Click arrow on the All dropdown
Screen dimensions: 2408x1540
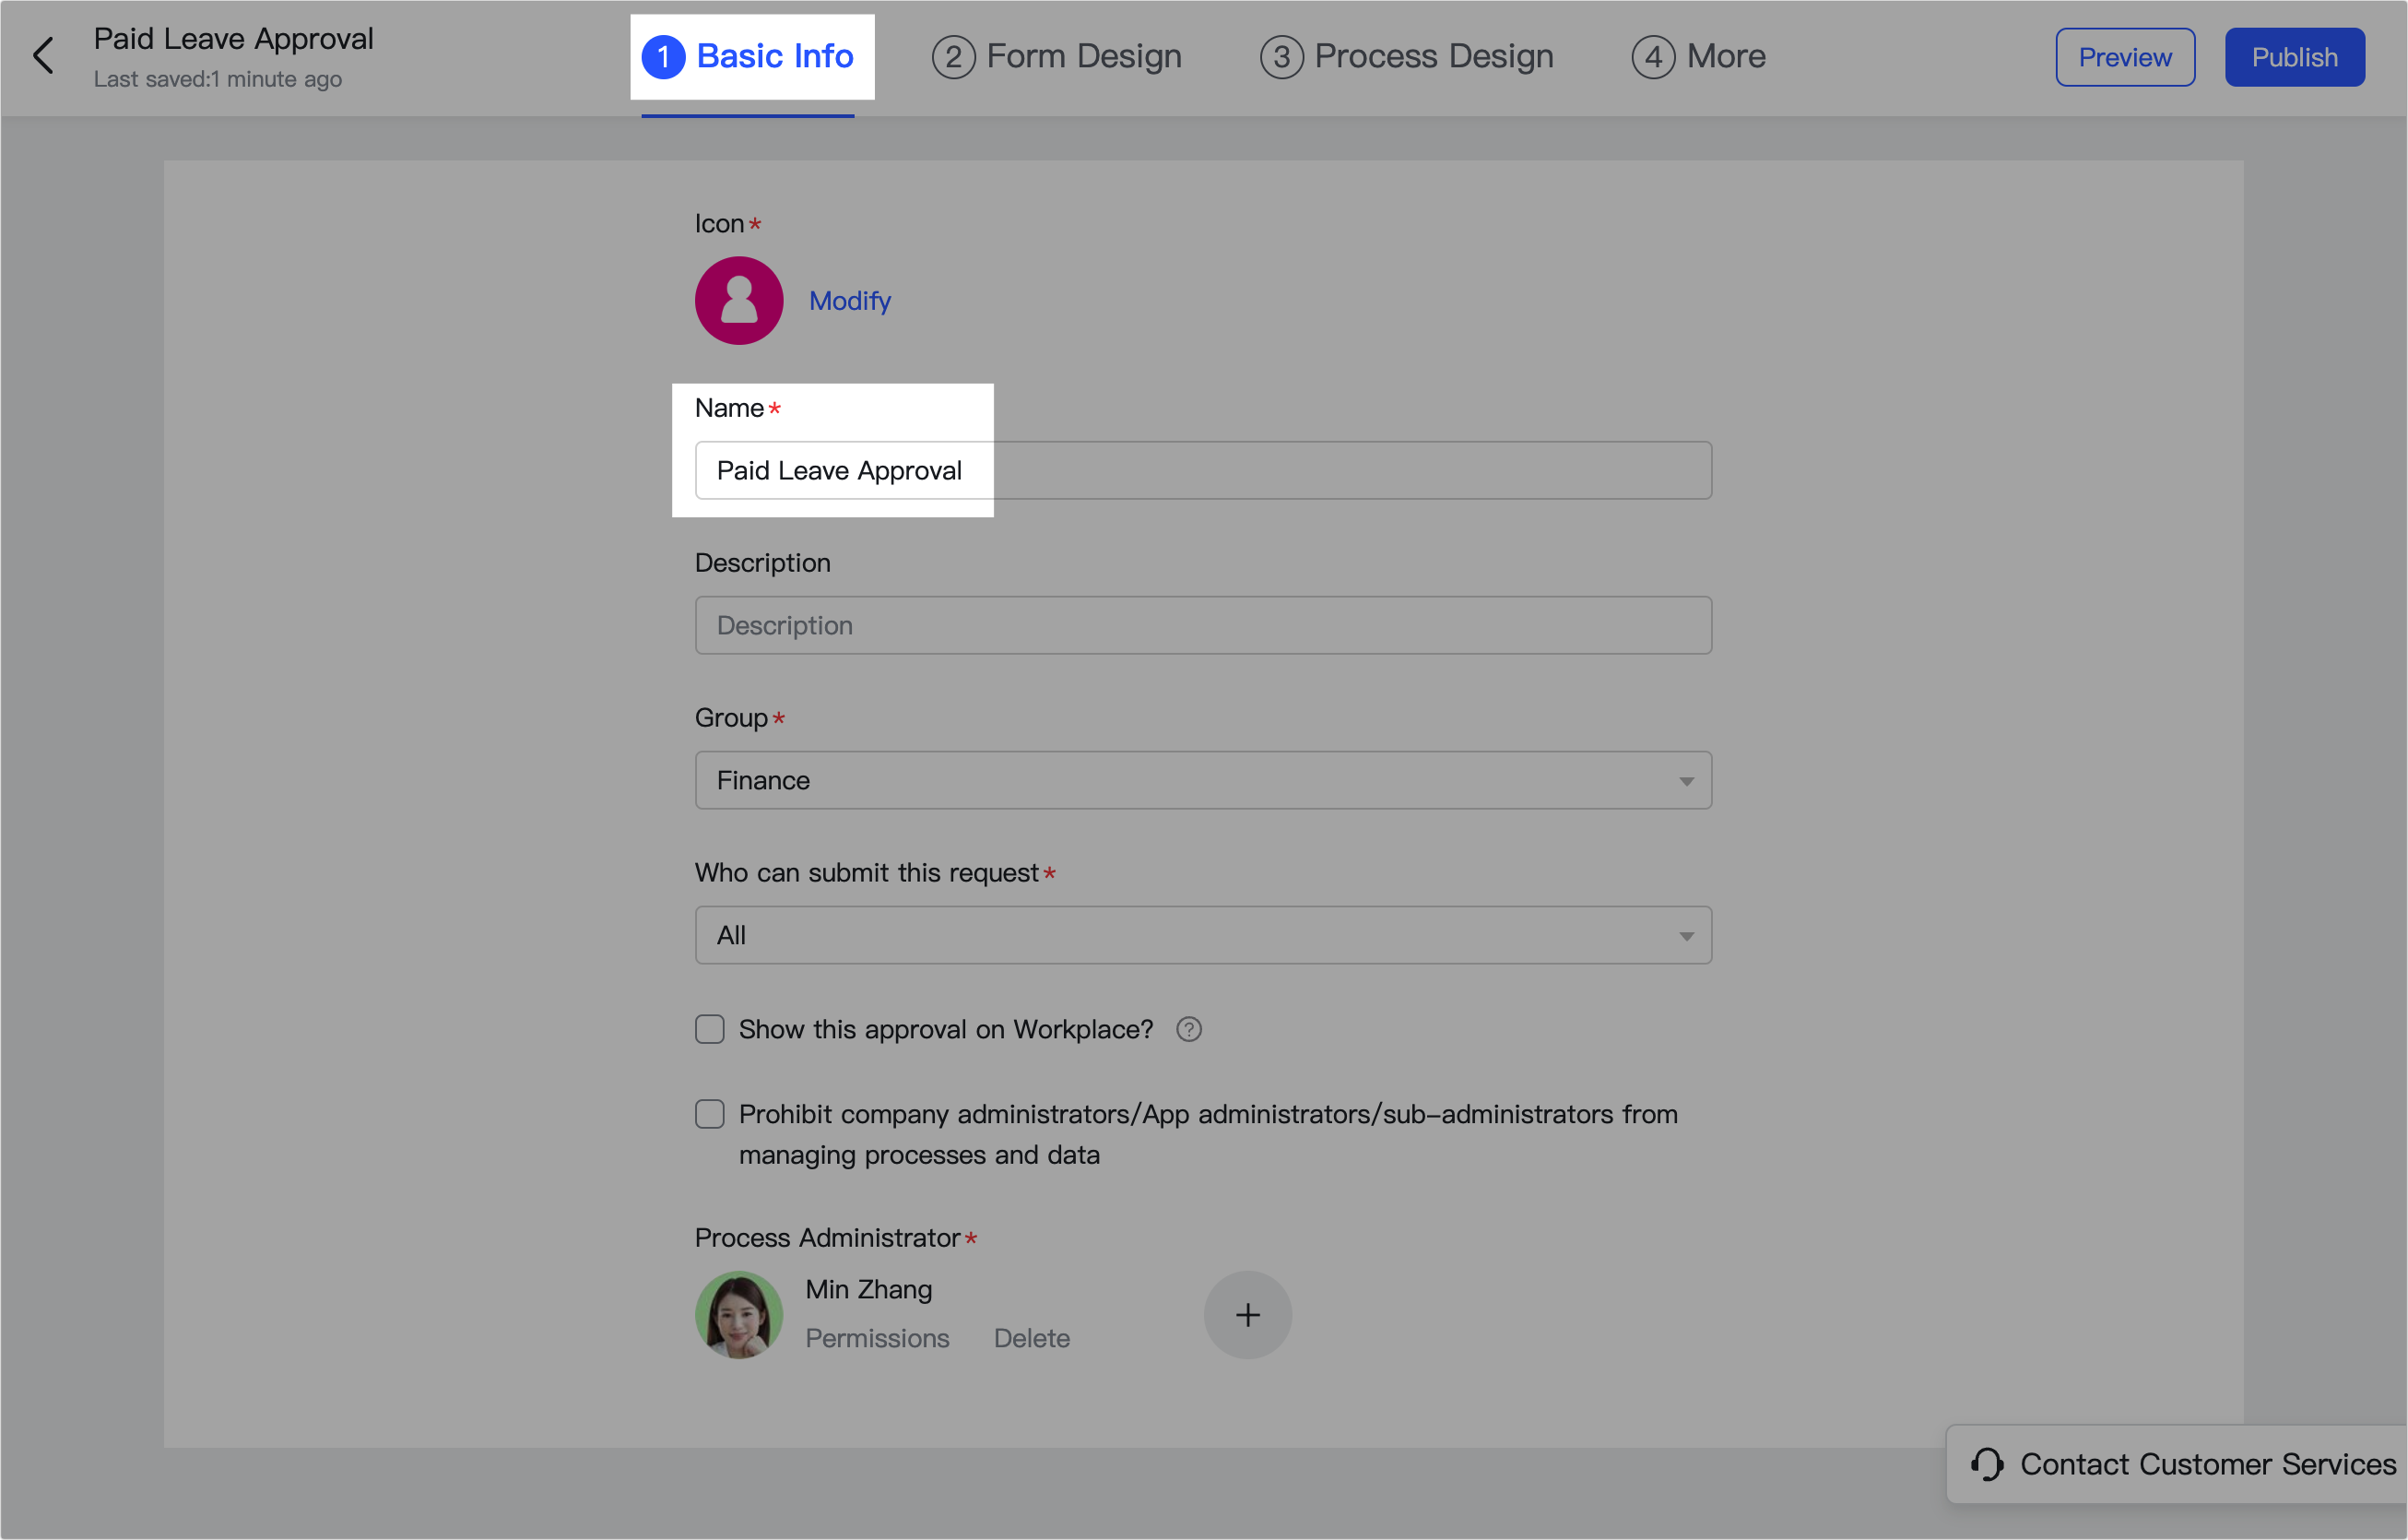(x=1686, y=936)
